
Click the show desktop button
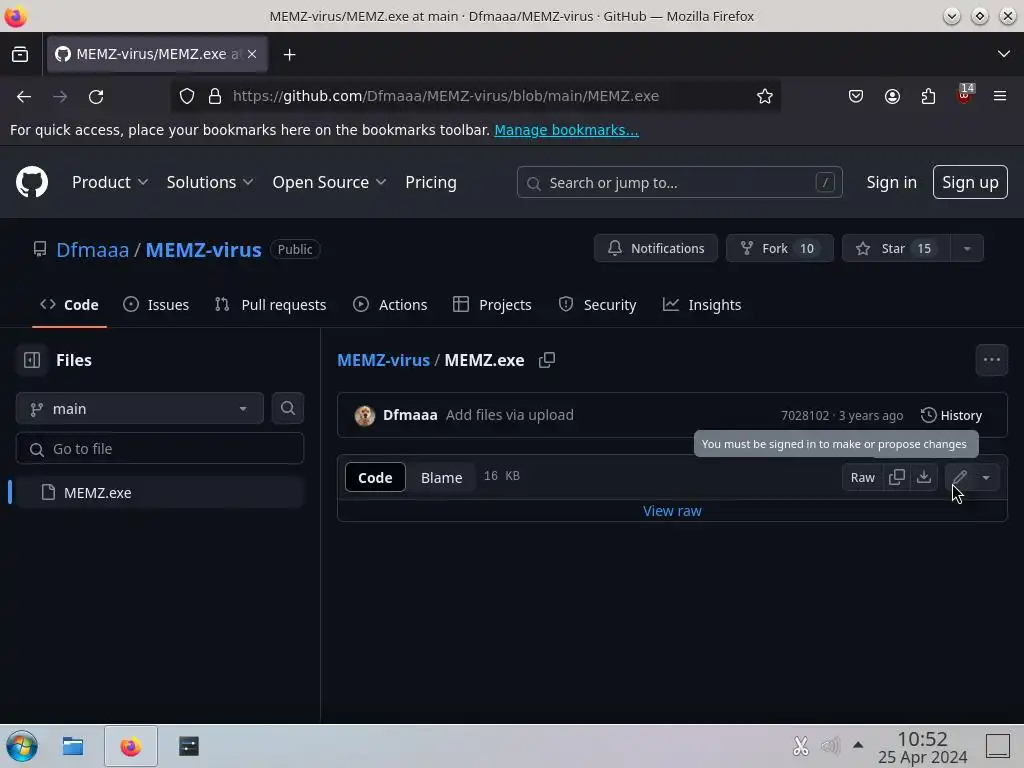(998, 745)
